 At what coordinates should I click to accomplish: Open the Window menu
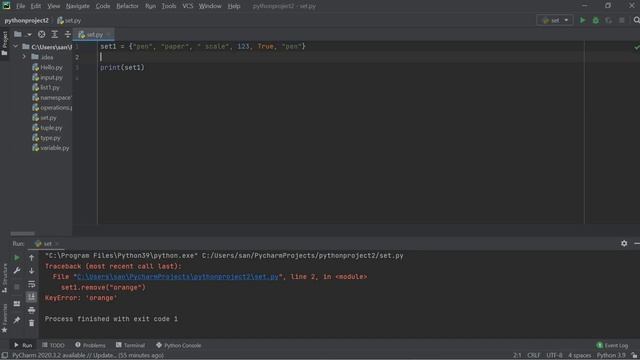point(210,6)
